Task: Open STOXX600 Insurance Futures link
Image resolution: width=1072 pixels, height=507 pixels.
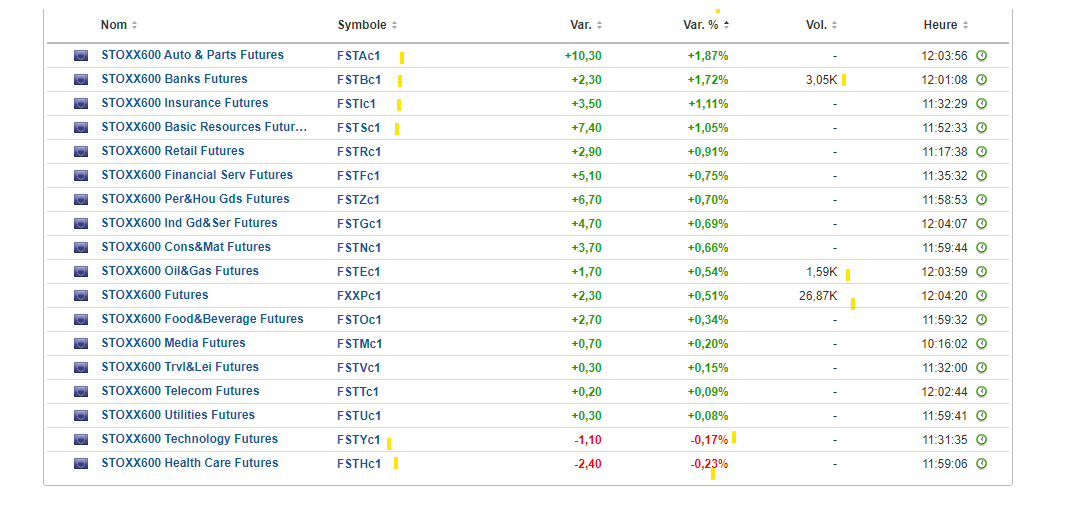Action: (x=185, y=103)
